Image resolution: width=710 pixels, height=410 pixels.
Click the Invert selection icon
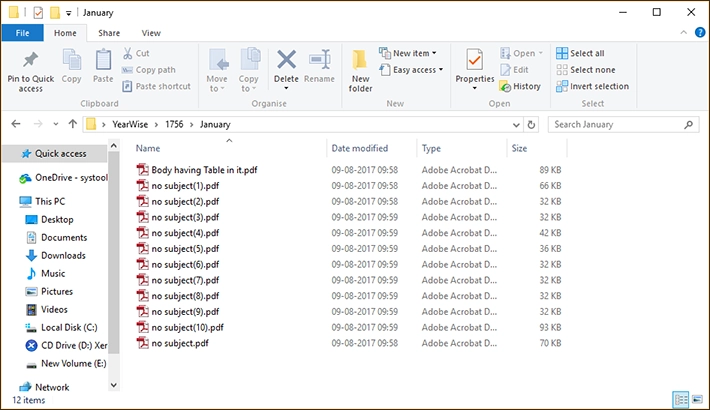pyautogui.click(x=561, y=86)
